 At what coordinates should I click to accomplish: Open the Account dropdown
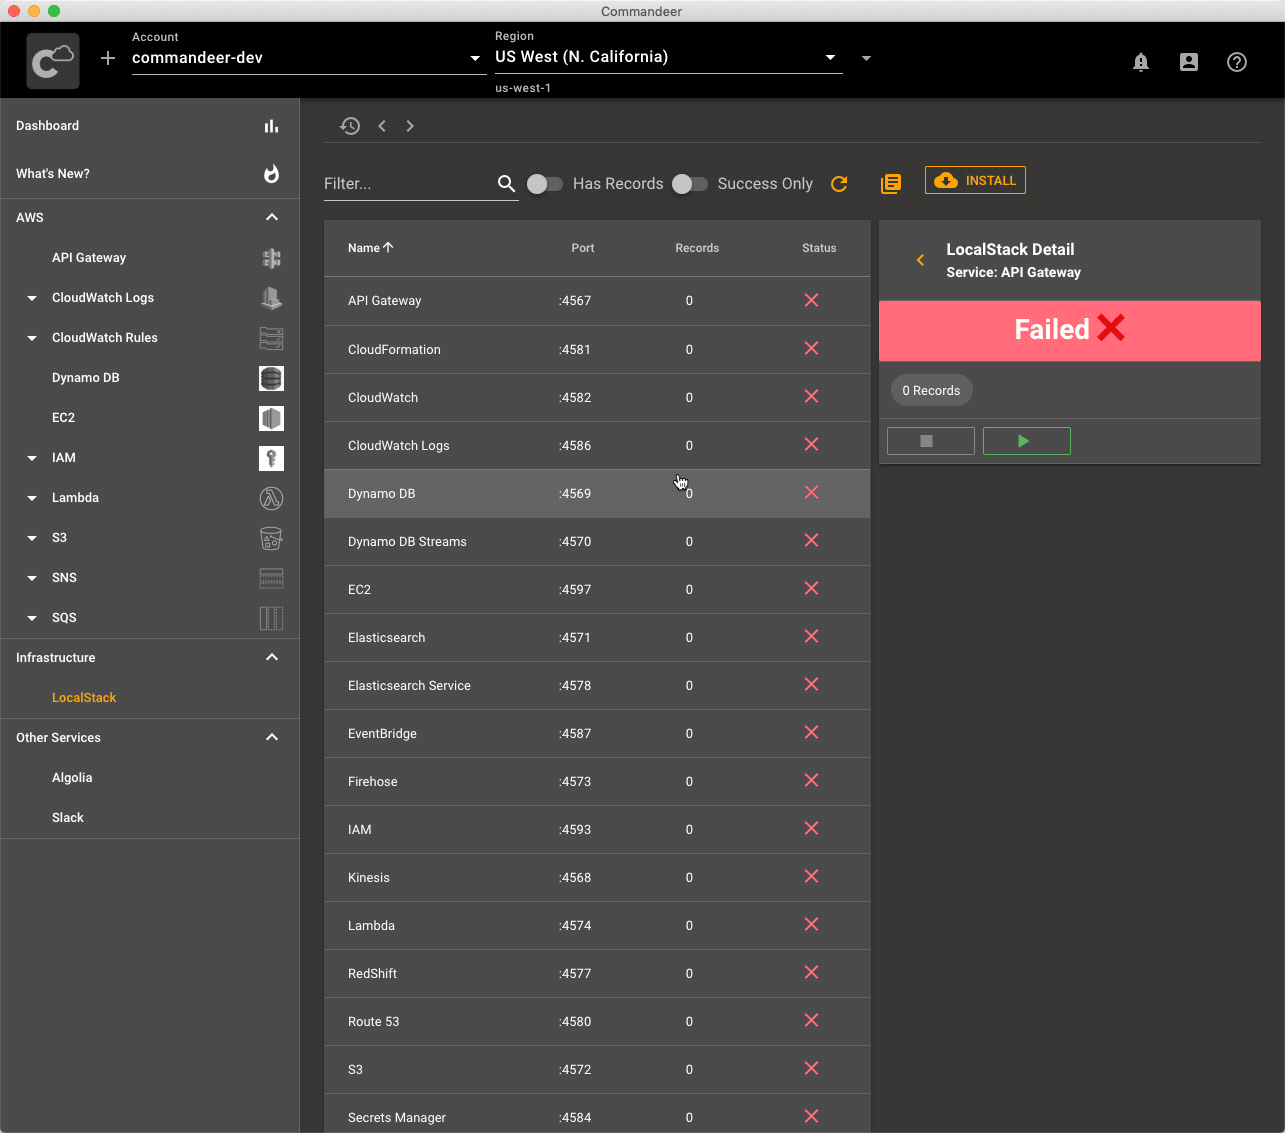click(x=307, y=58)
